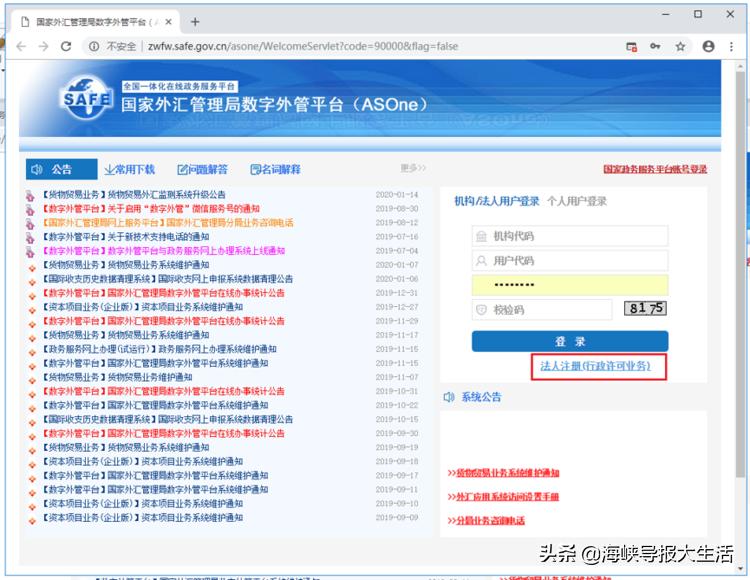Click the speaker icon next to 系统公告
The width and height of the screenshot is (750, 580).
(x=449, y=397)
